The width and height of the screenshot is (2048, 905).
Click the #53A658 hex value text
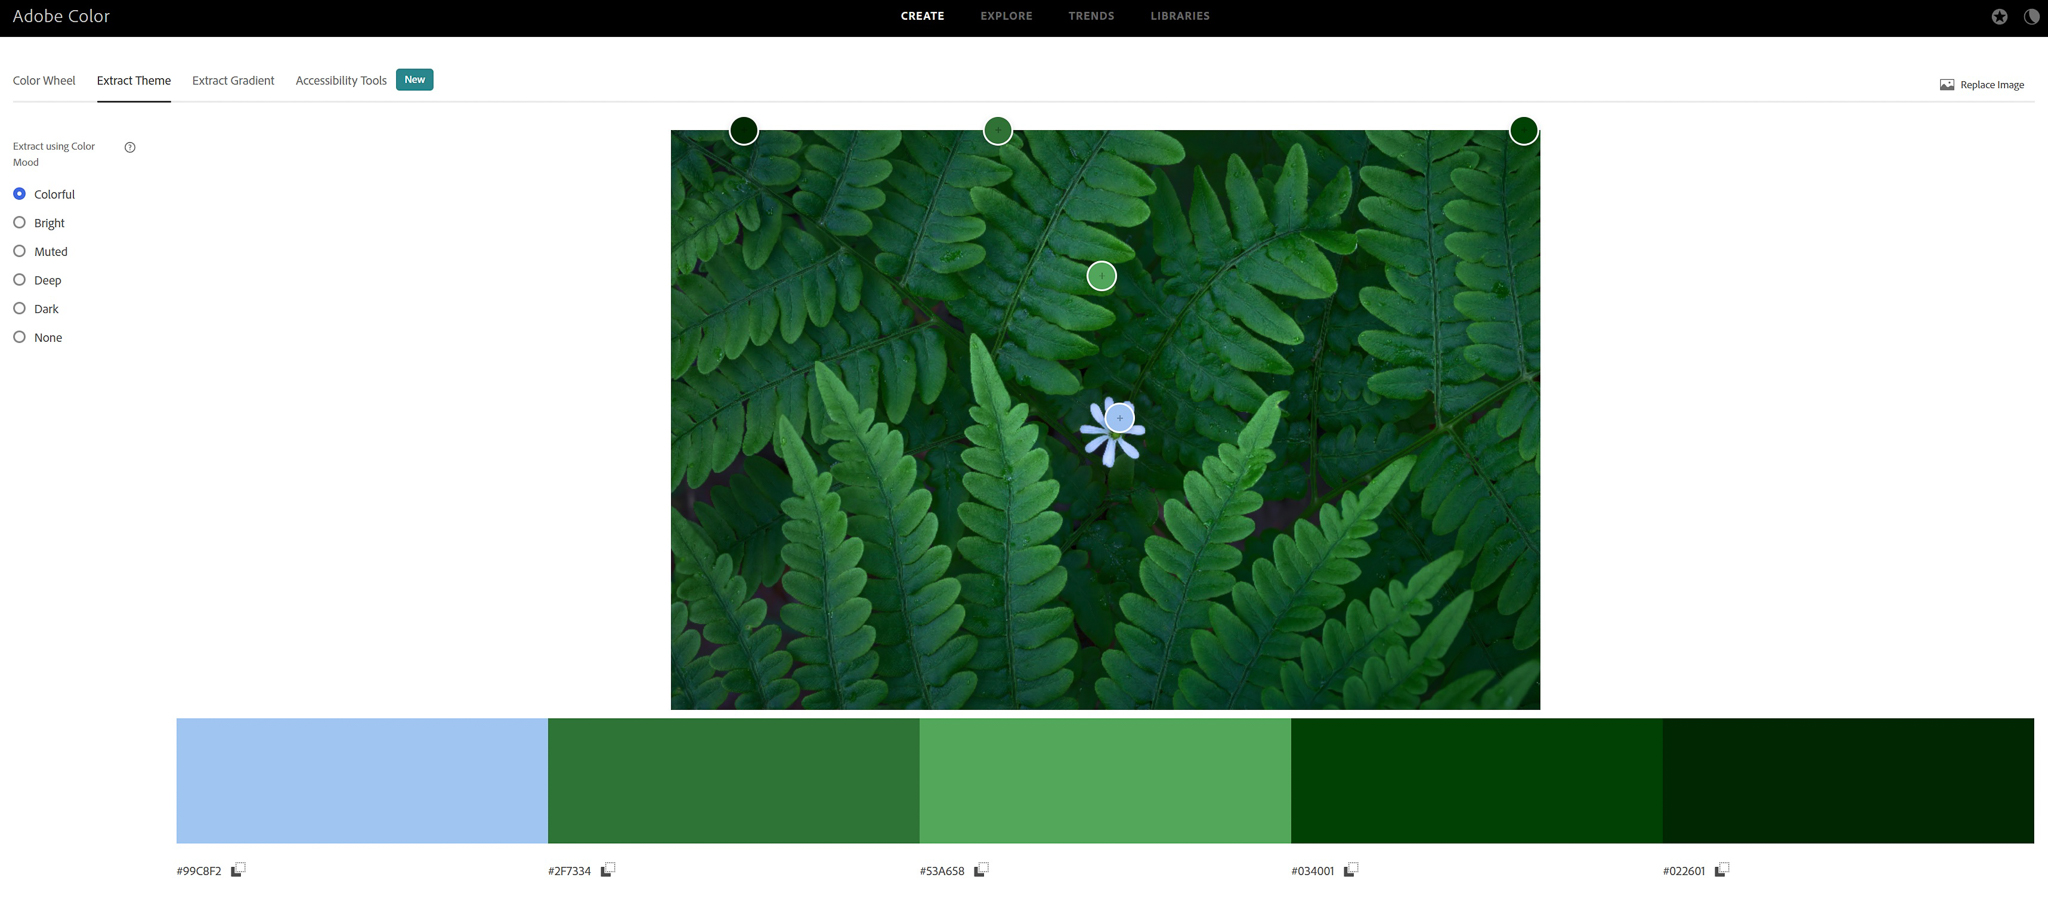(x=942, y=871)
